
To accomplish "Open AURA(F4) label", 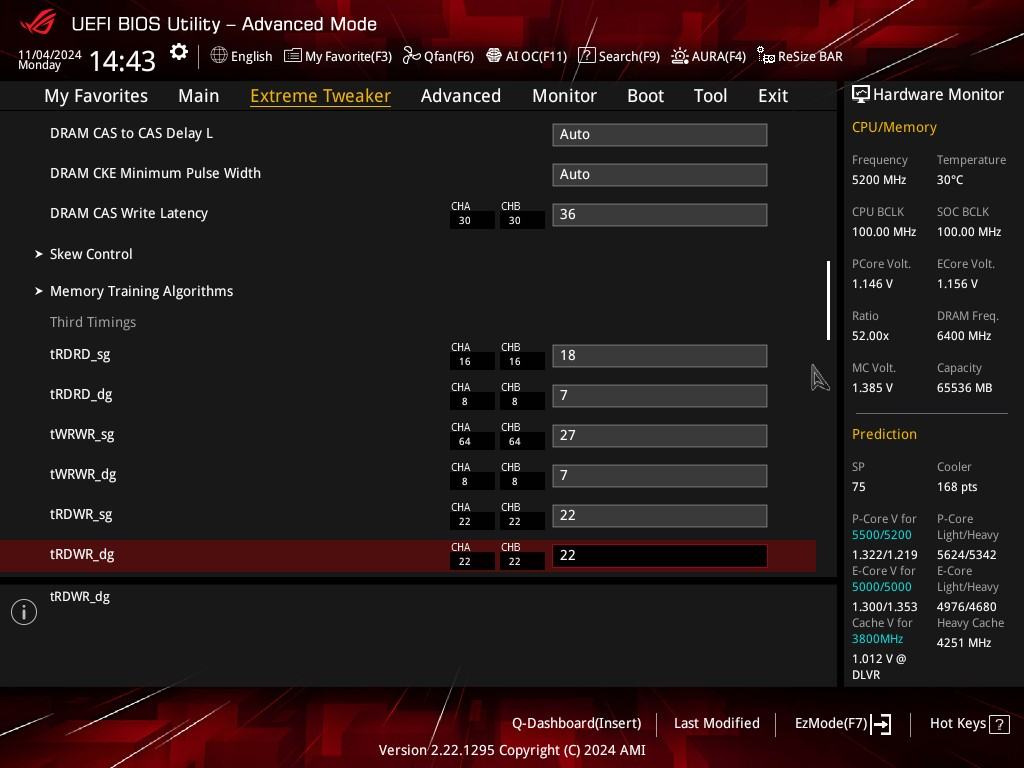I will (x=718, y=56).
